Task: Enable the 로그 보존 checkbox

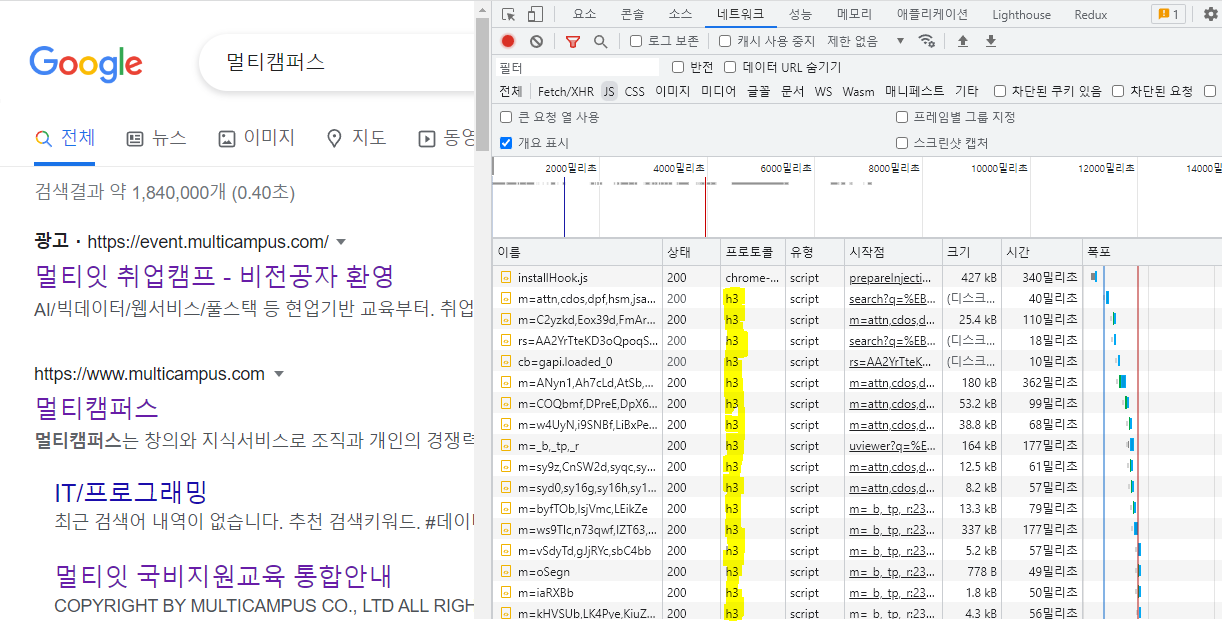Action: pos(636,41)
